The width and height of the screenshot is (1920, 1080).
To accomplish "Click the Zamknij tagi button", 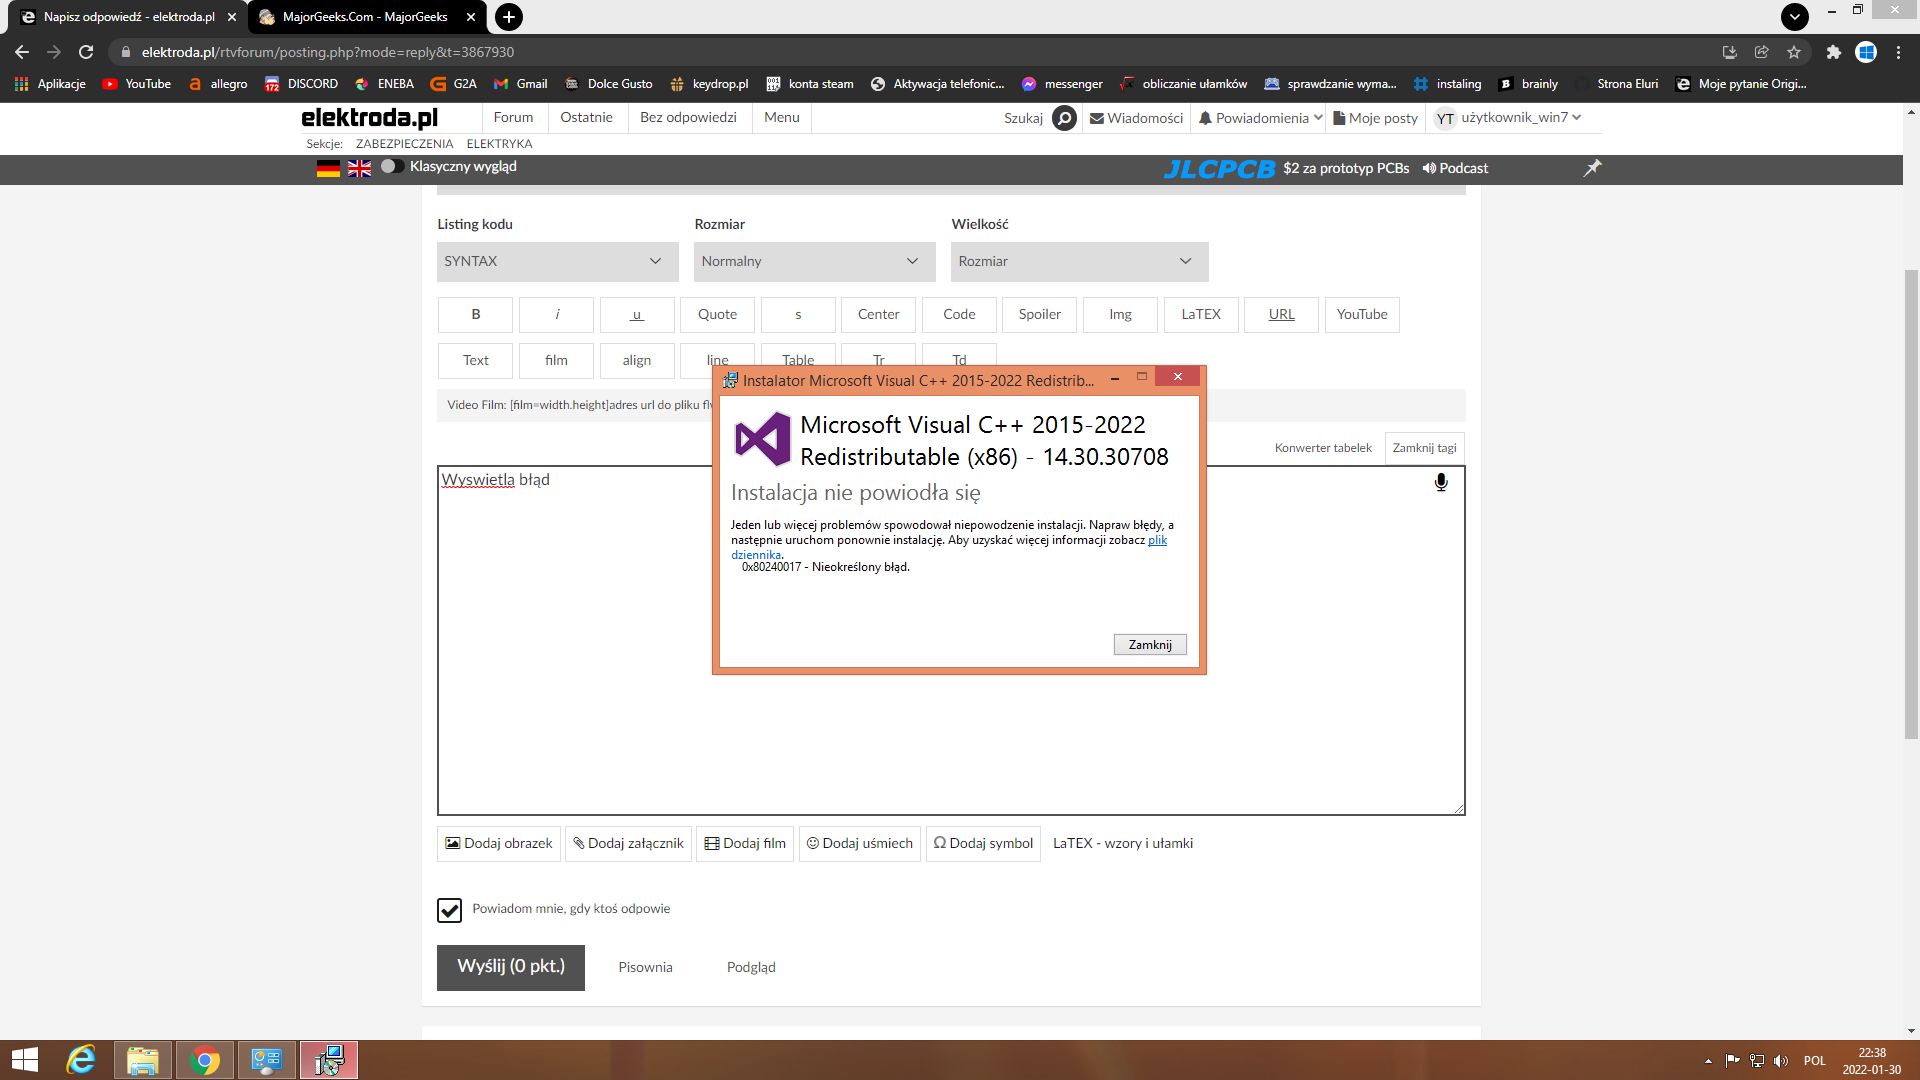I will 1424,448.
